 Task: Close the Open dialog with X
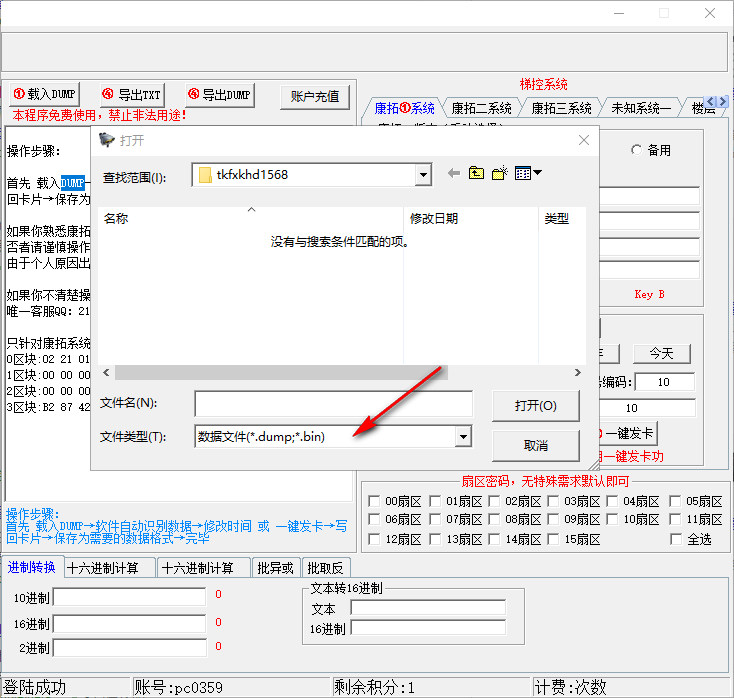pos(583,140)
